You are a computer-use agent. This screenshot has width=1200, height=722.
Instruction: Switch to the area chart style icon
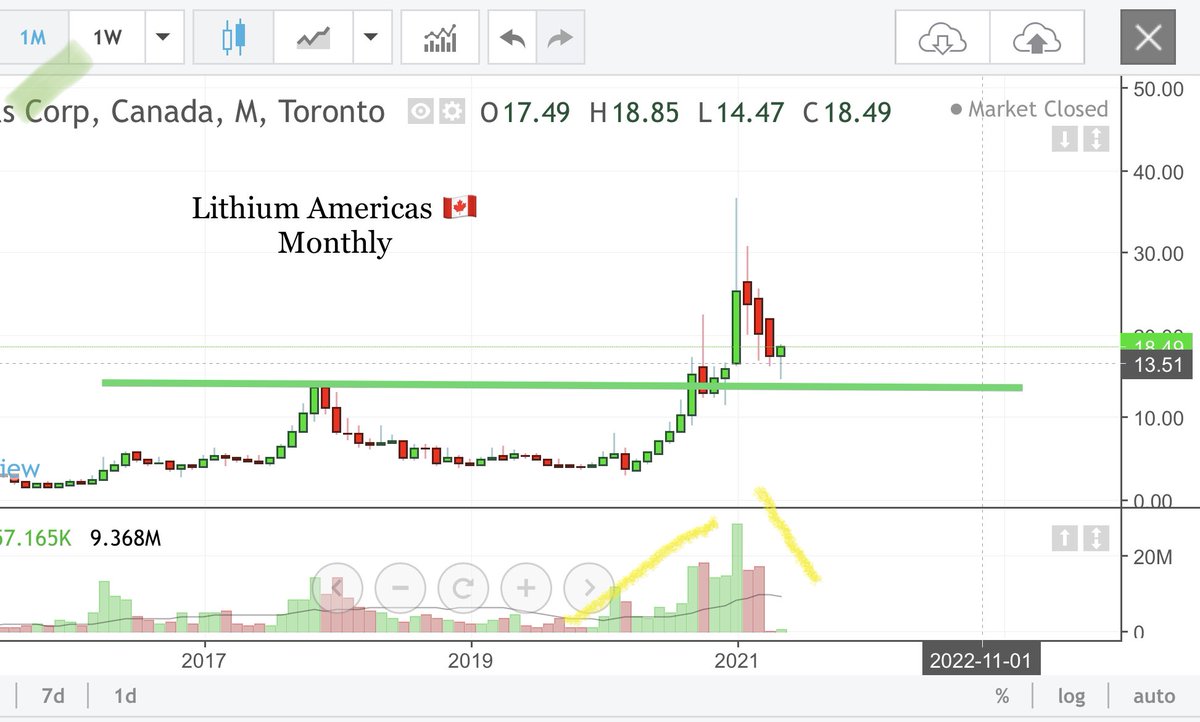click(x=313, y=36)
